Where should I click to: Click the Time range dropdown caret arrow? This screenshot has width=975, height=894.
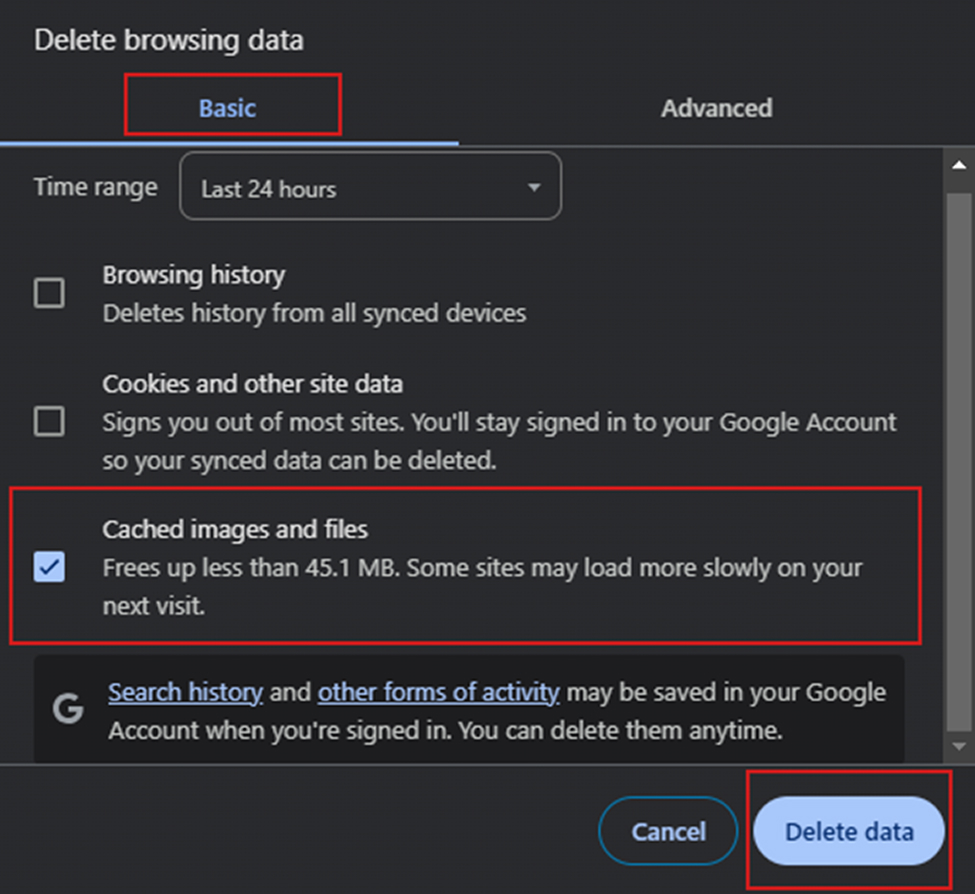pyautogui.click(x=534, y=188)
